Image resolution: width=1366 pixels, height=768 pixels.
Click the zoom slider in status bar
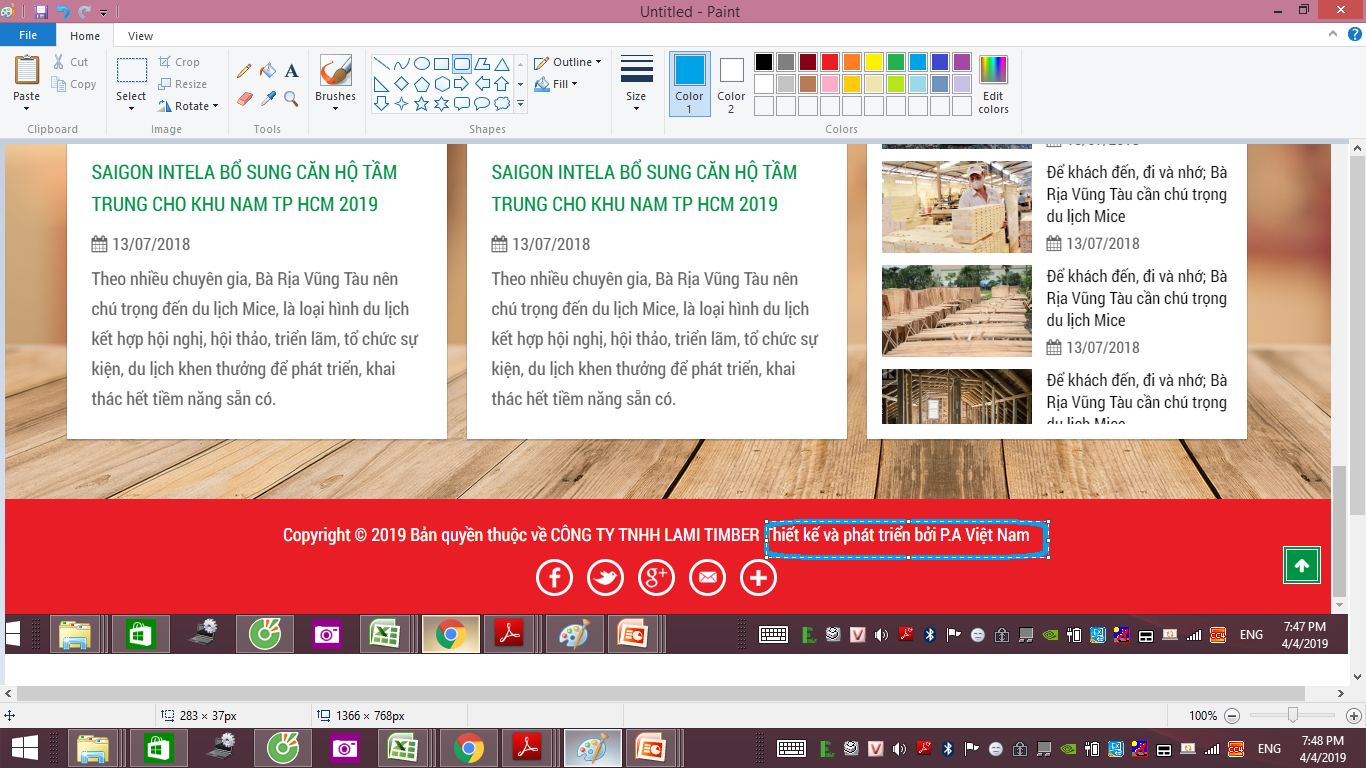[1294, 715]
